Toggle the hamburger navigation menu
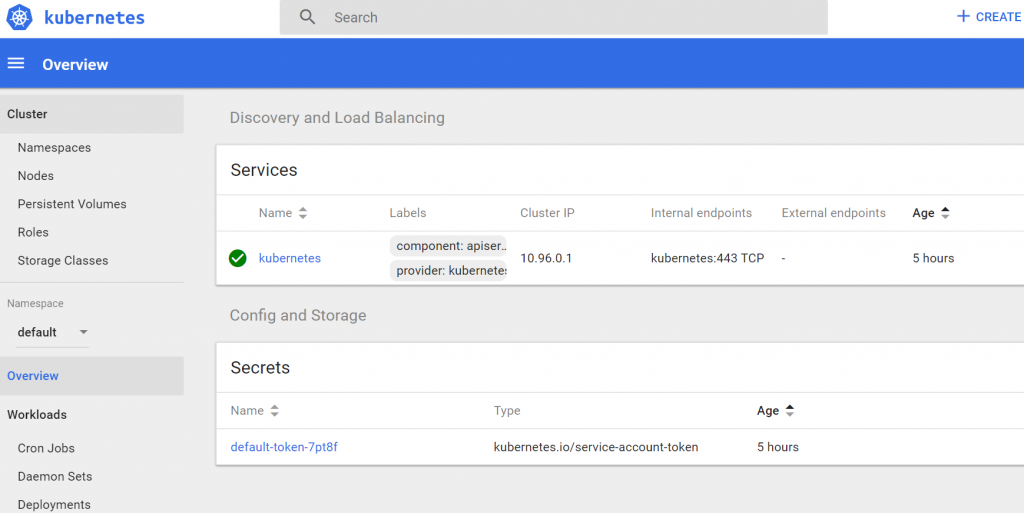This screenshot has width=1024, height=513. pyautogui.click(x=16, y=63)
